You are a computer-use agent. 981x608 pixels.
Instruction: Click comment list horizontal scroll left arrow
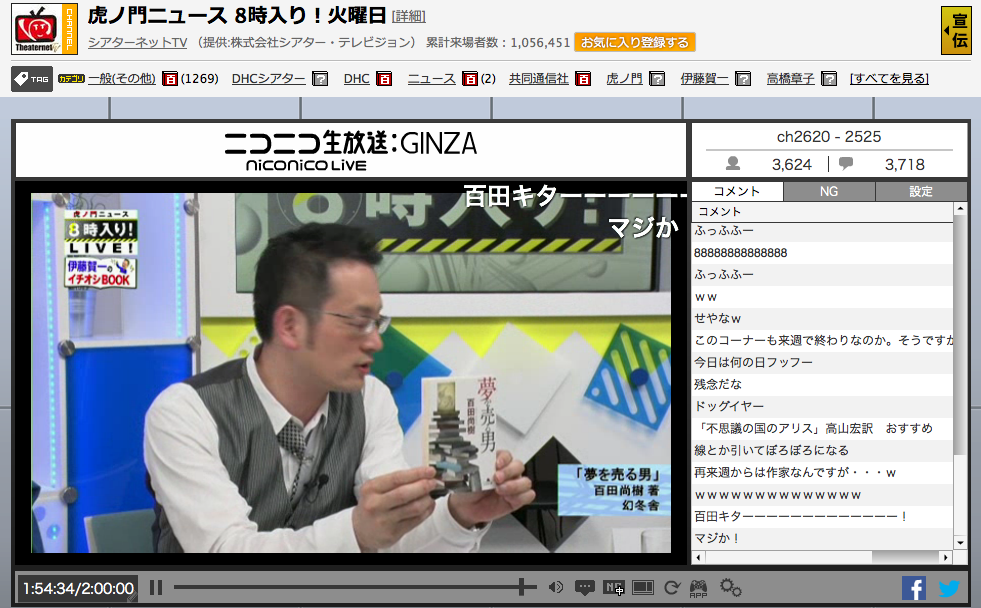pyautogui.click(x=698, y=557)
